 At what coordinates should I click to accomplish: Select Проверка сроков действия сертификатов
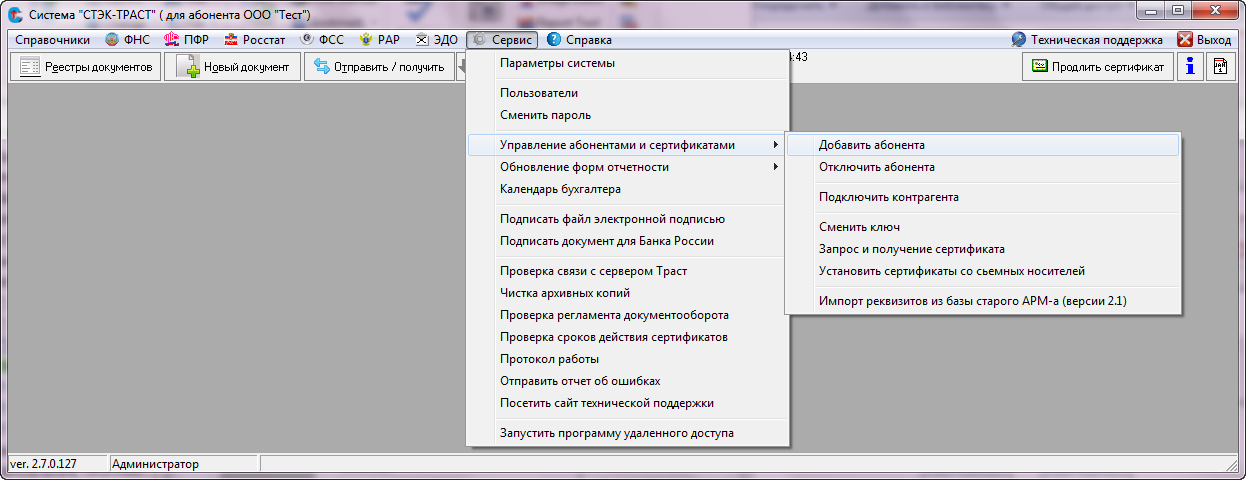[x=628, y=337]
